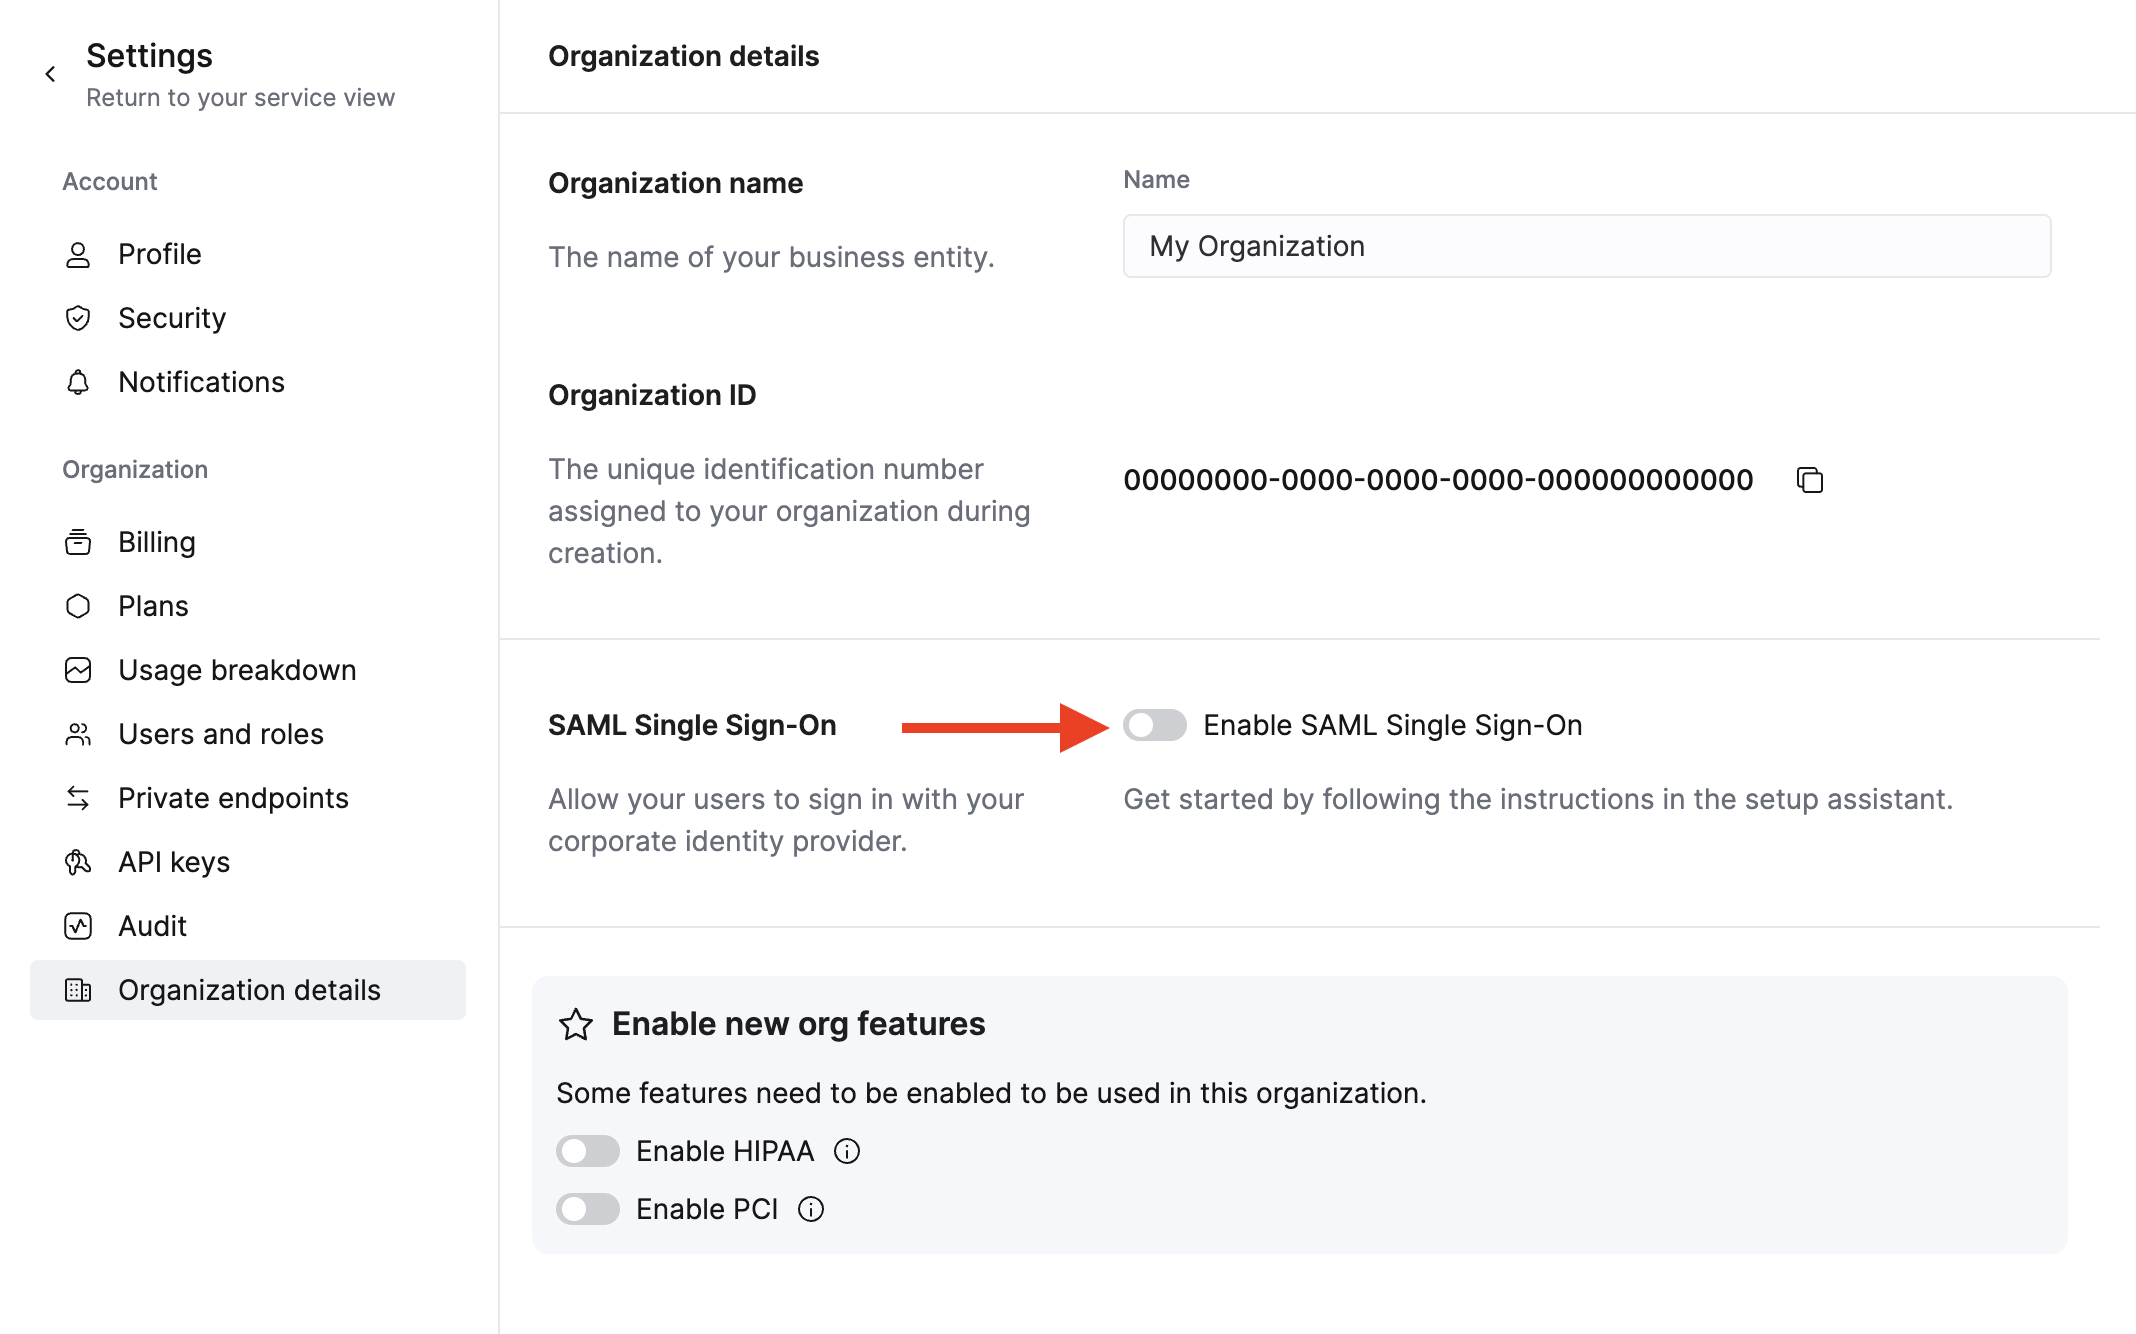Open Notifications via the bell icon
This screenshot has height=1334, width=2136.
coord(79,382)
